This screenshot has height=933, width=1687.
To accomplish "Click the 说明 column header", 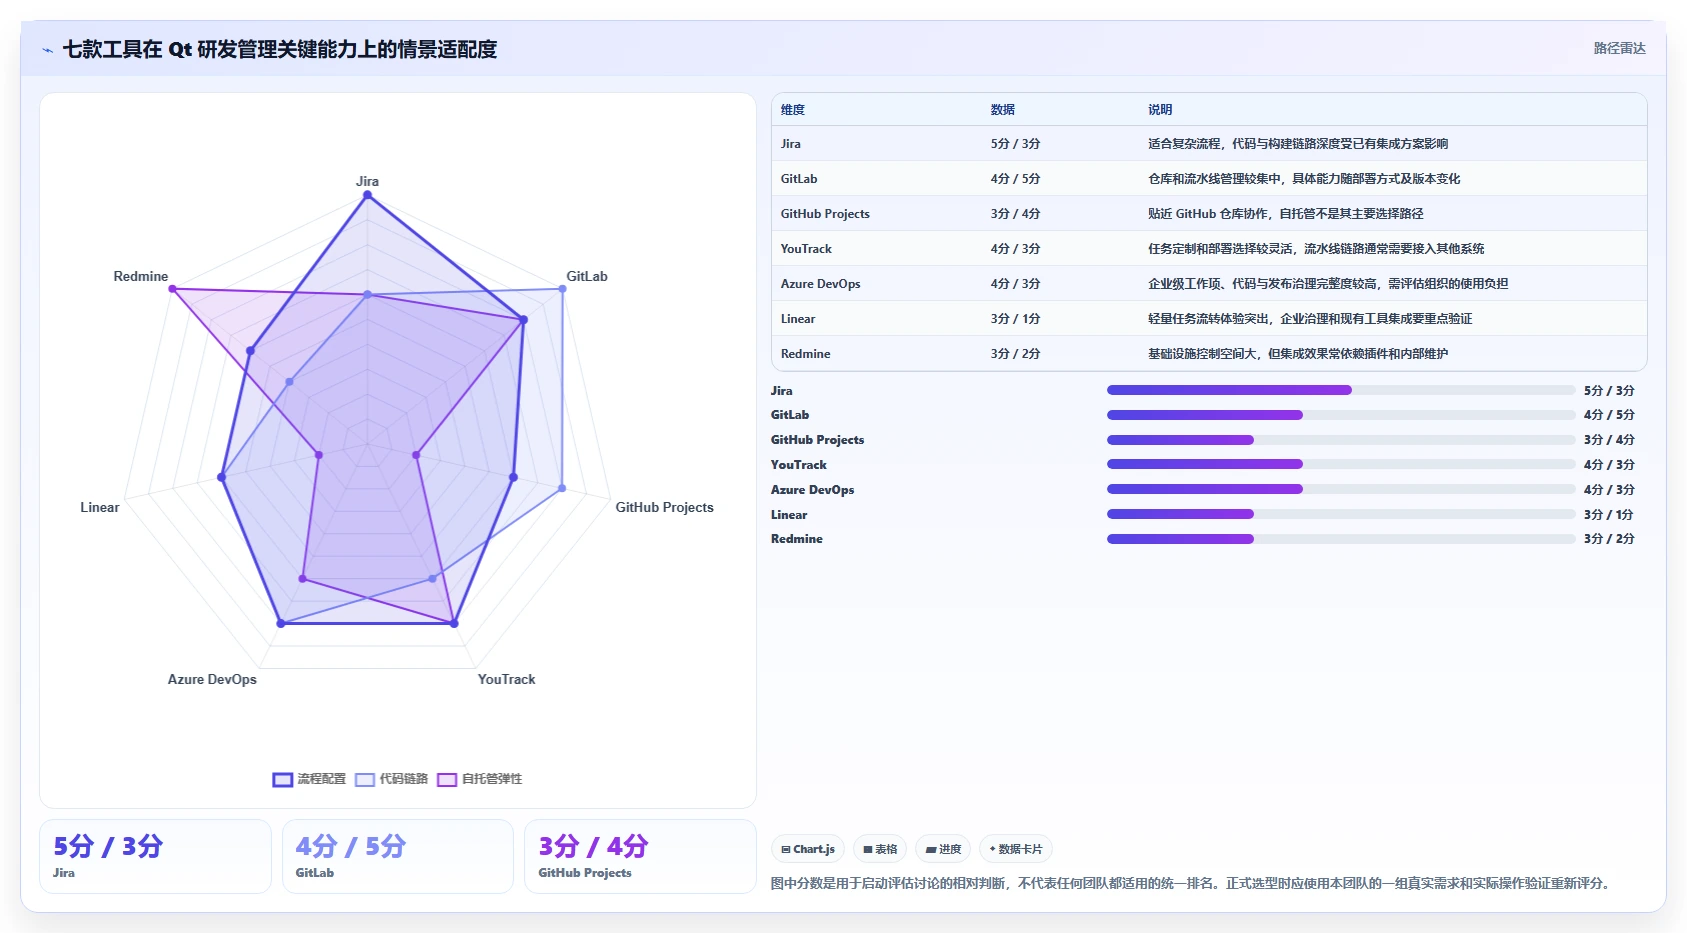I will point(1160,110).
